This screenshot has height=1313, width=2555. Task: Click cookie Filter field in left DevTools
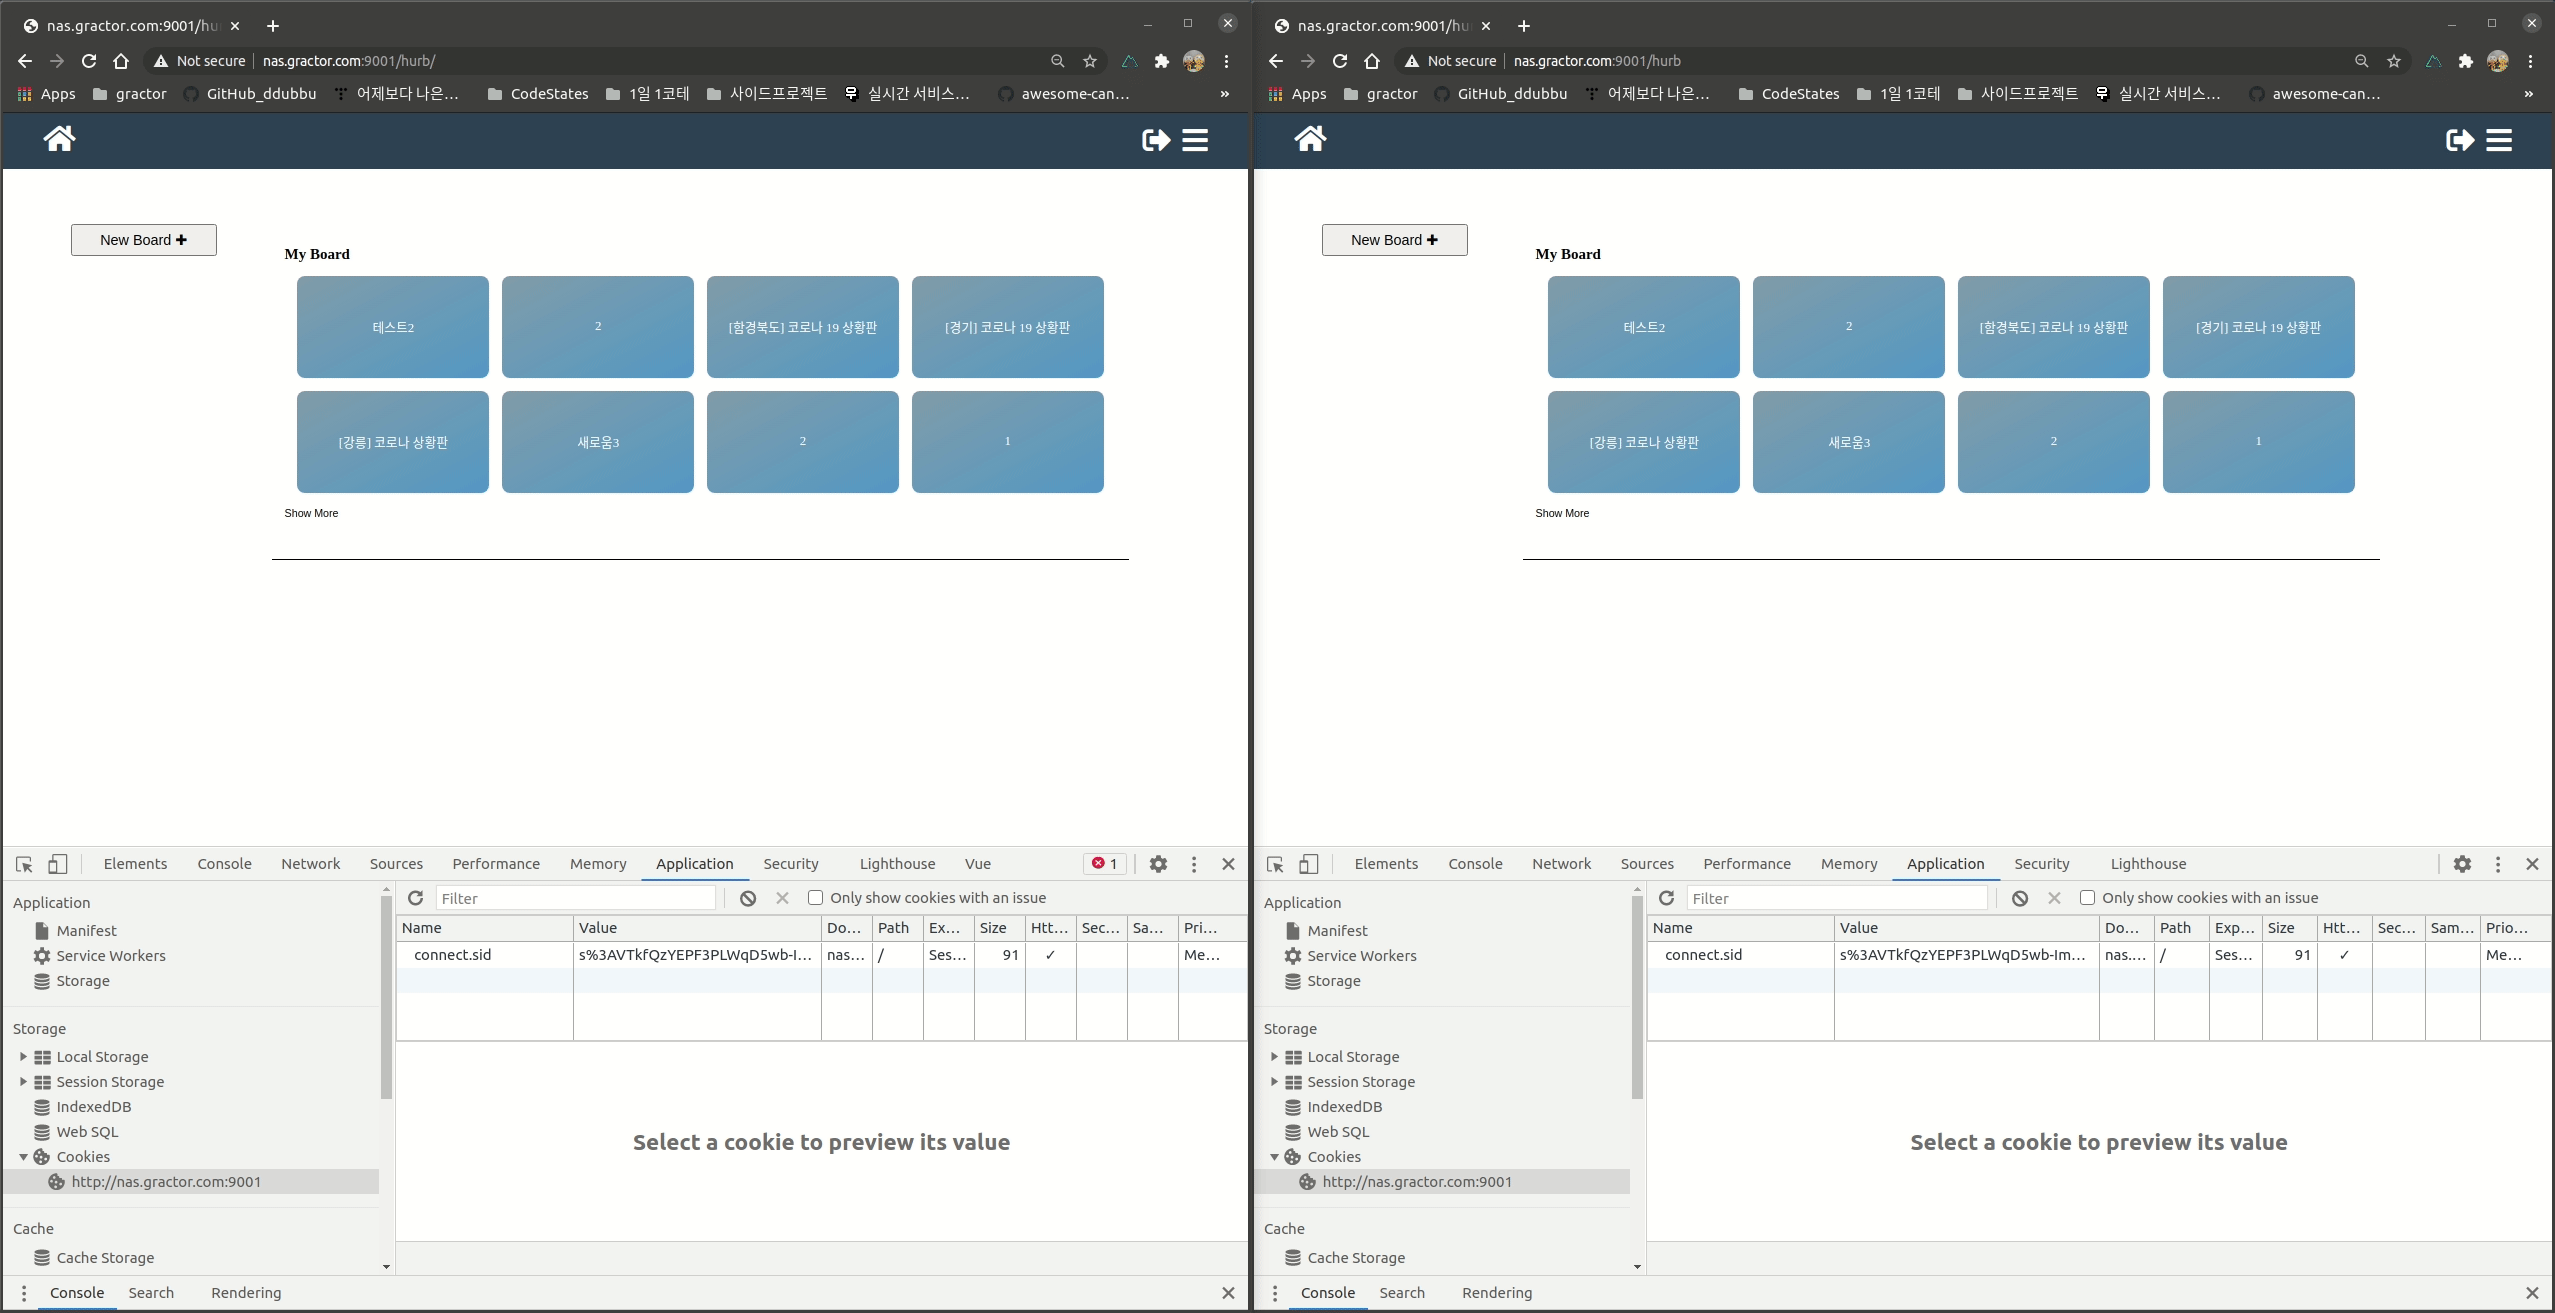(x=576, y=898)
